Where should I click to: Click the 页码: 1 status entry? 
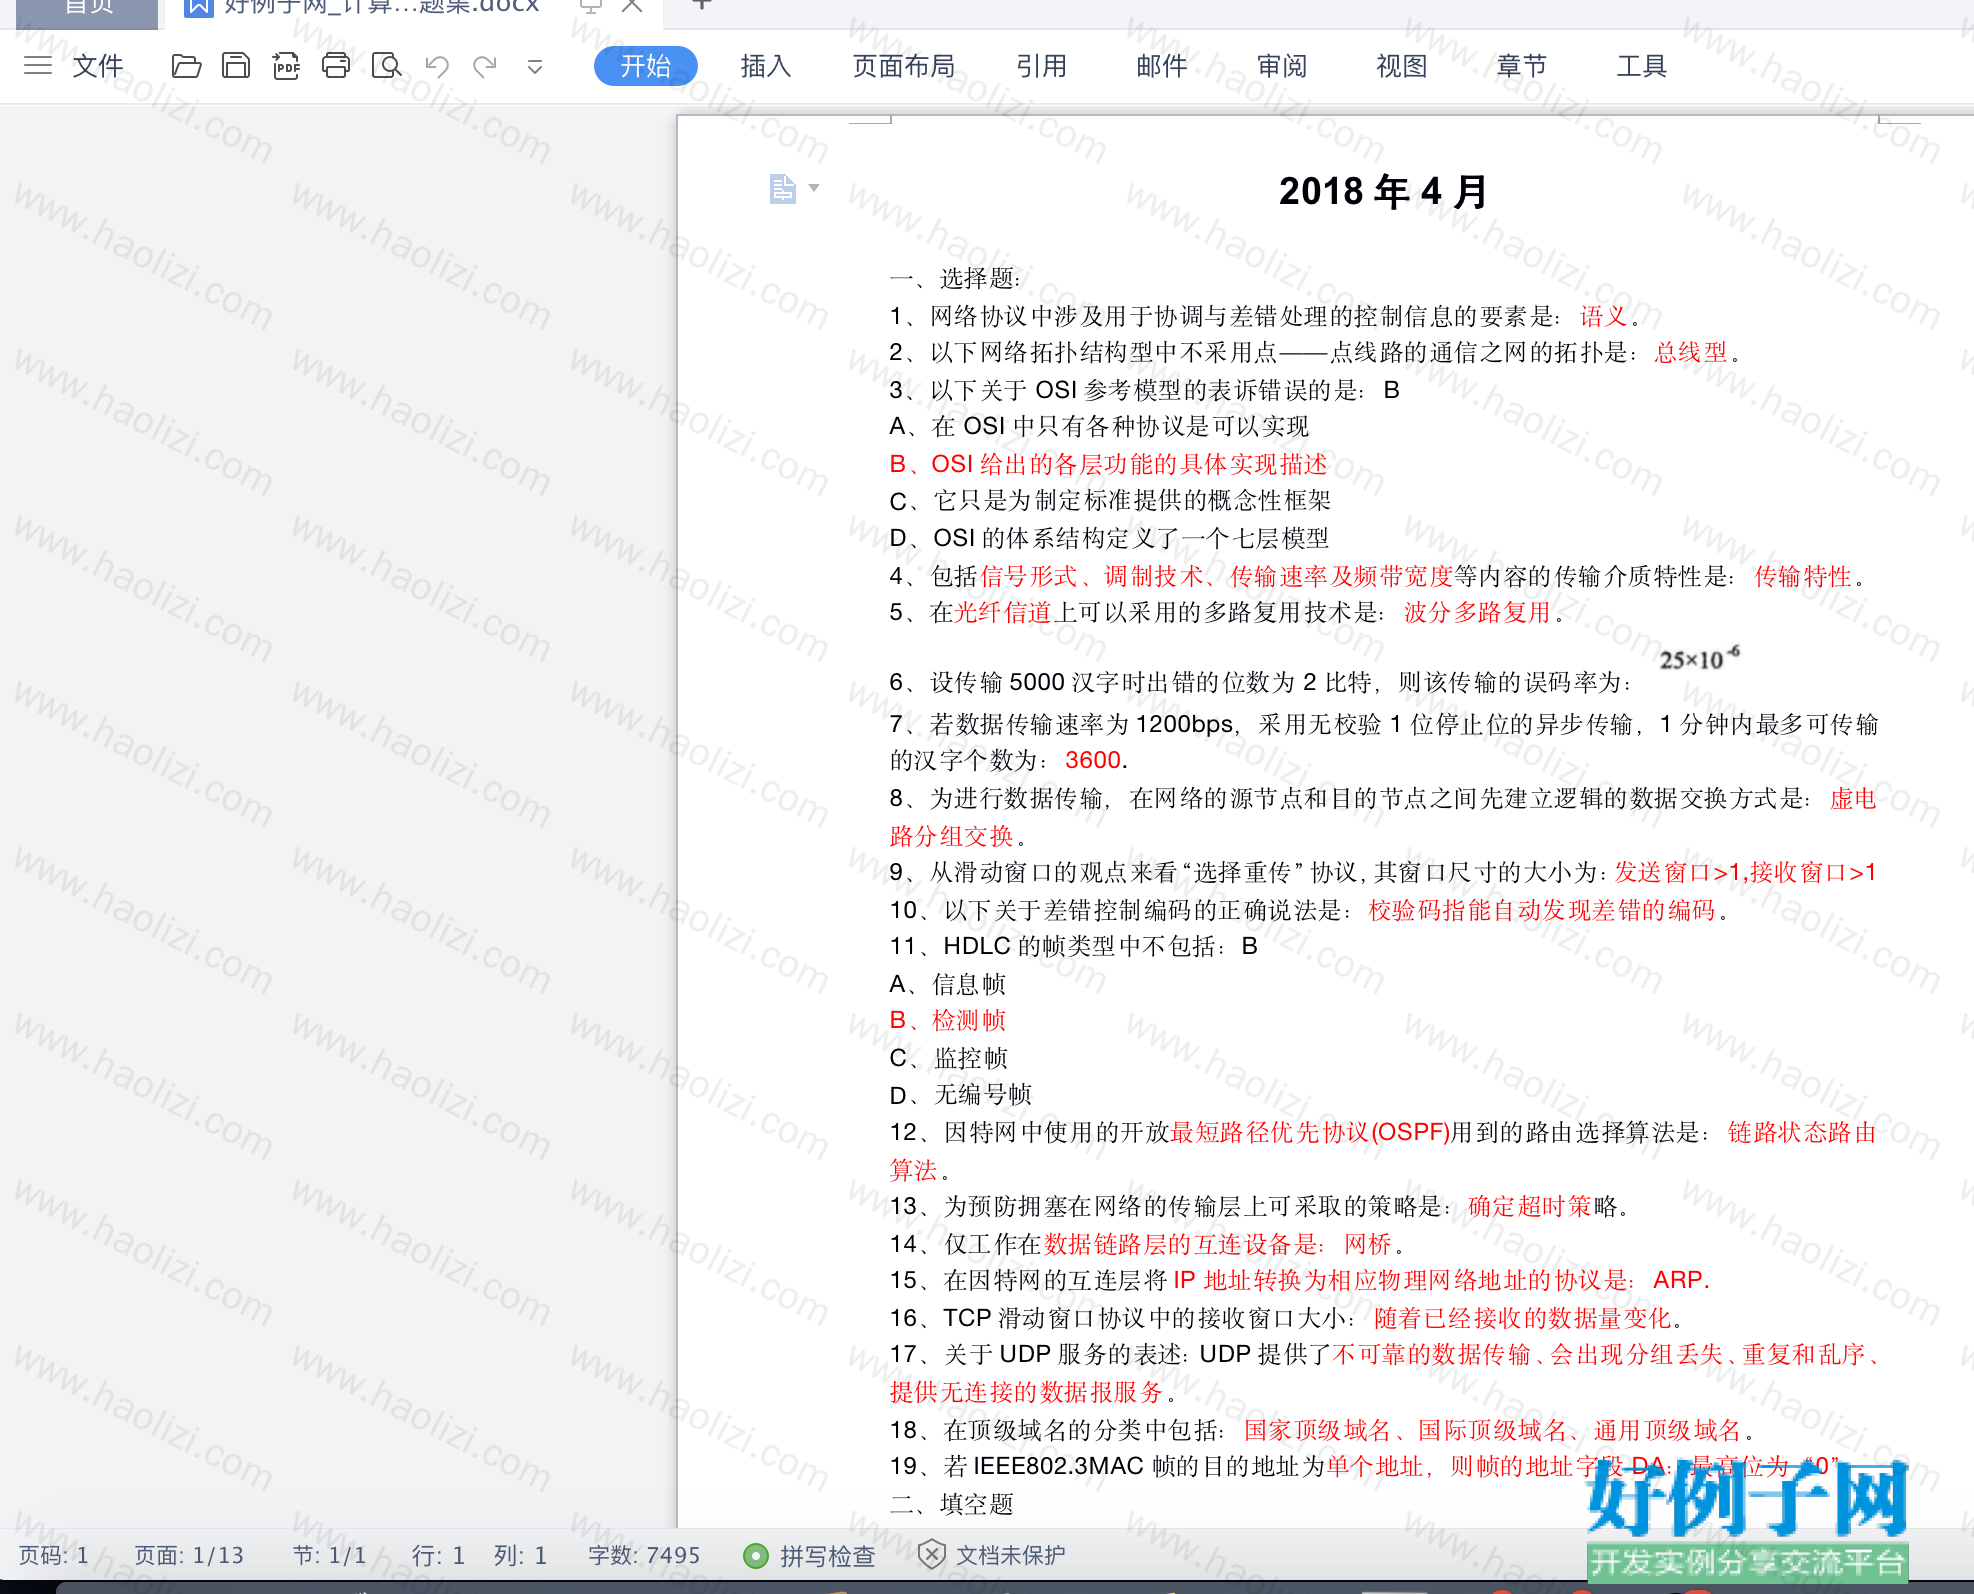click(x=54, y=1556)
